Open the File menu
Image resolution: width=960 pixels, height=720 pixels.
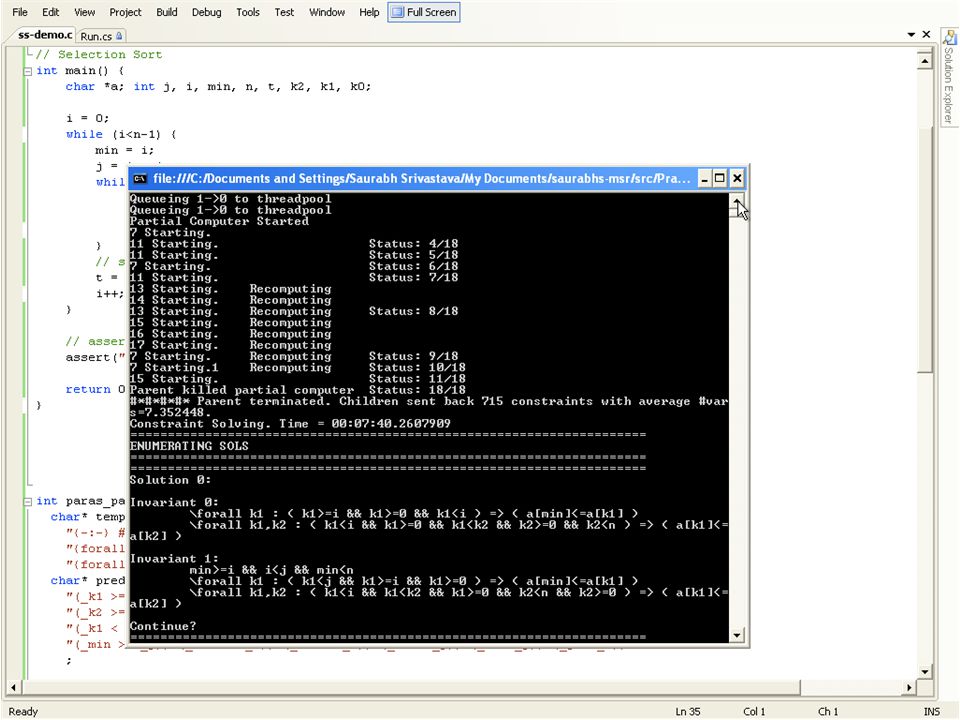[20, 12]
